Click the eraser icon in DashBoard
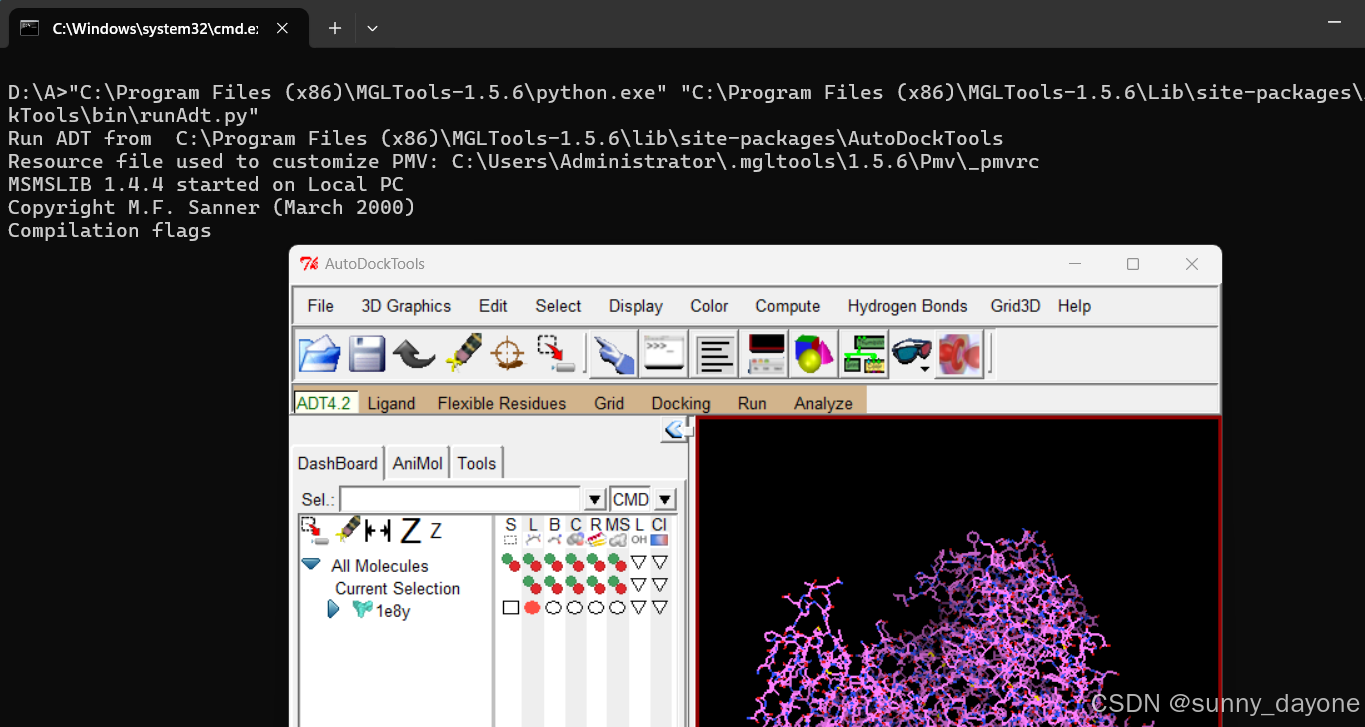This screenshot has height=727, width=1365. [x=348, y=530]
